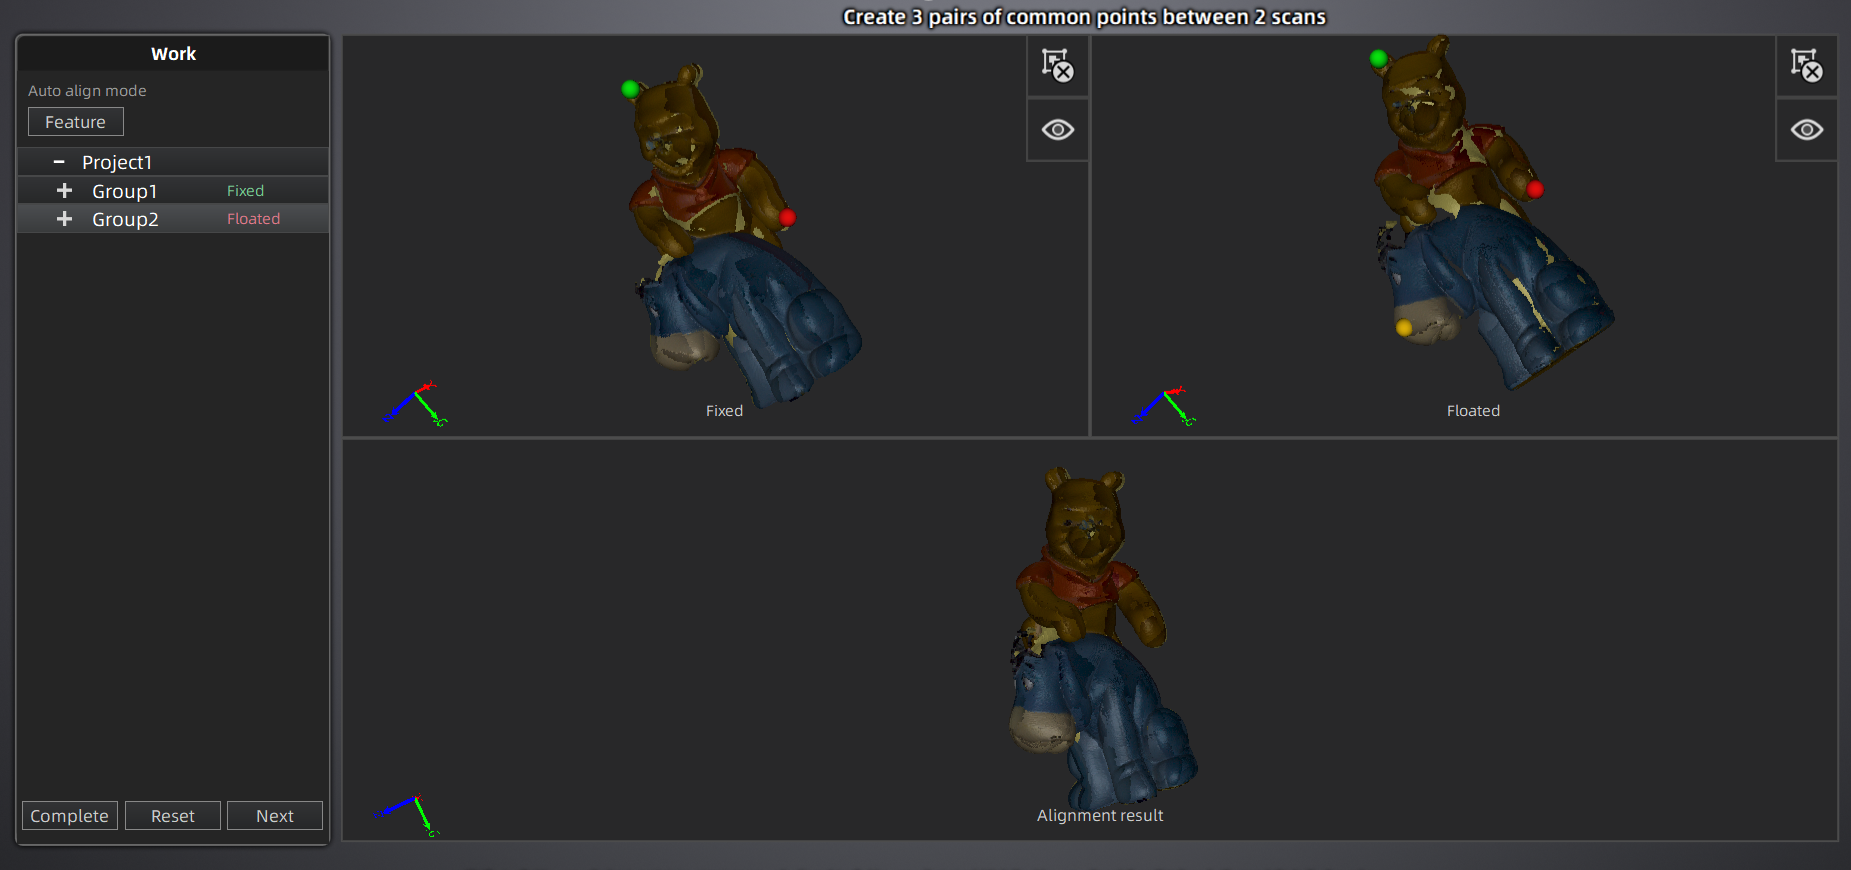
Task: Select the green point in Fixed viewport
Action: point(630,89)
